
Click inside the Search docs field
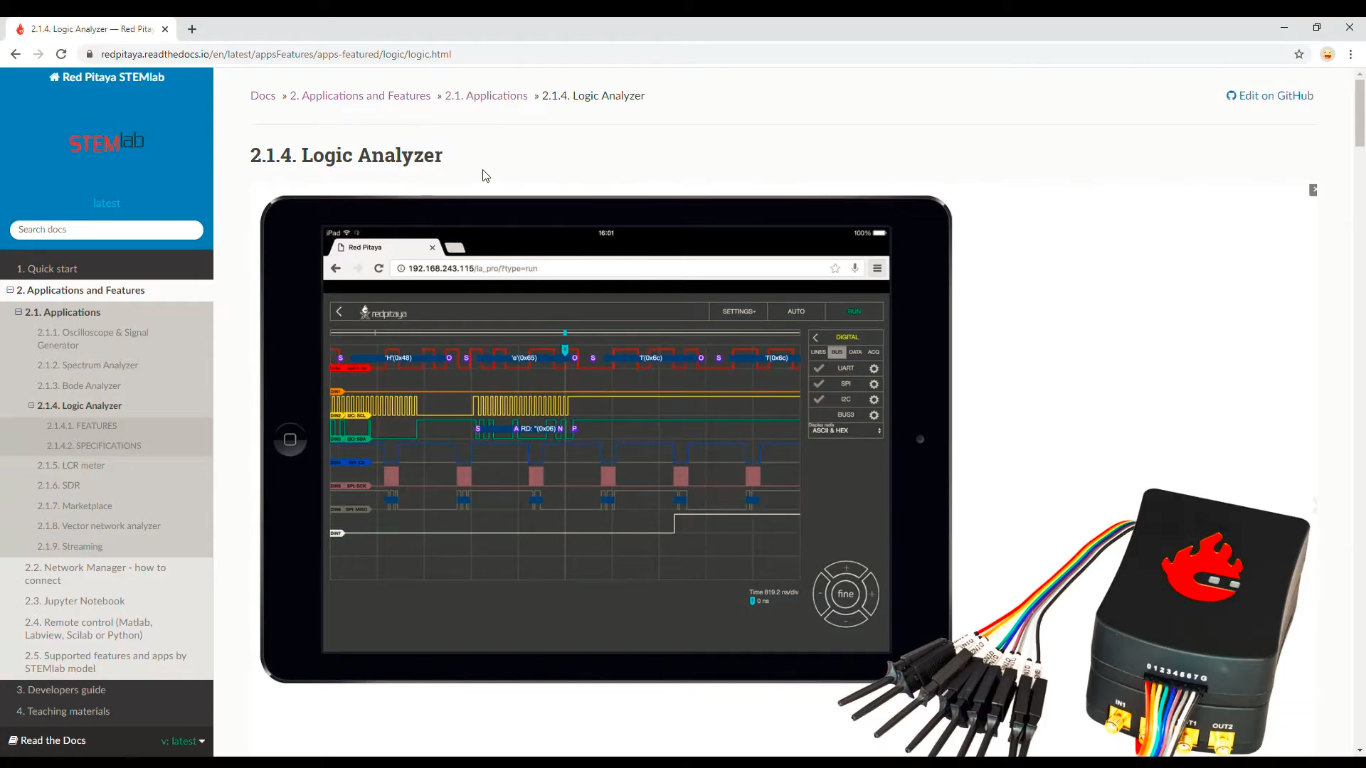pos(106,230)
